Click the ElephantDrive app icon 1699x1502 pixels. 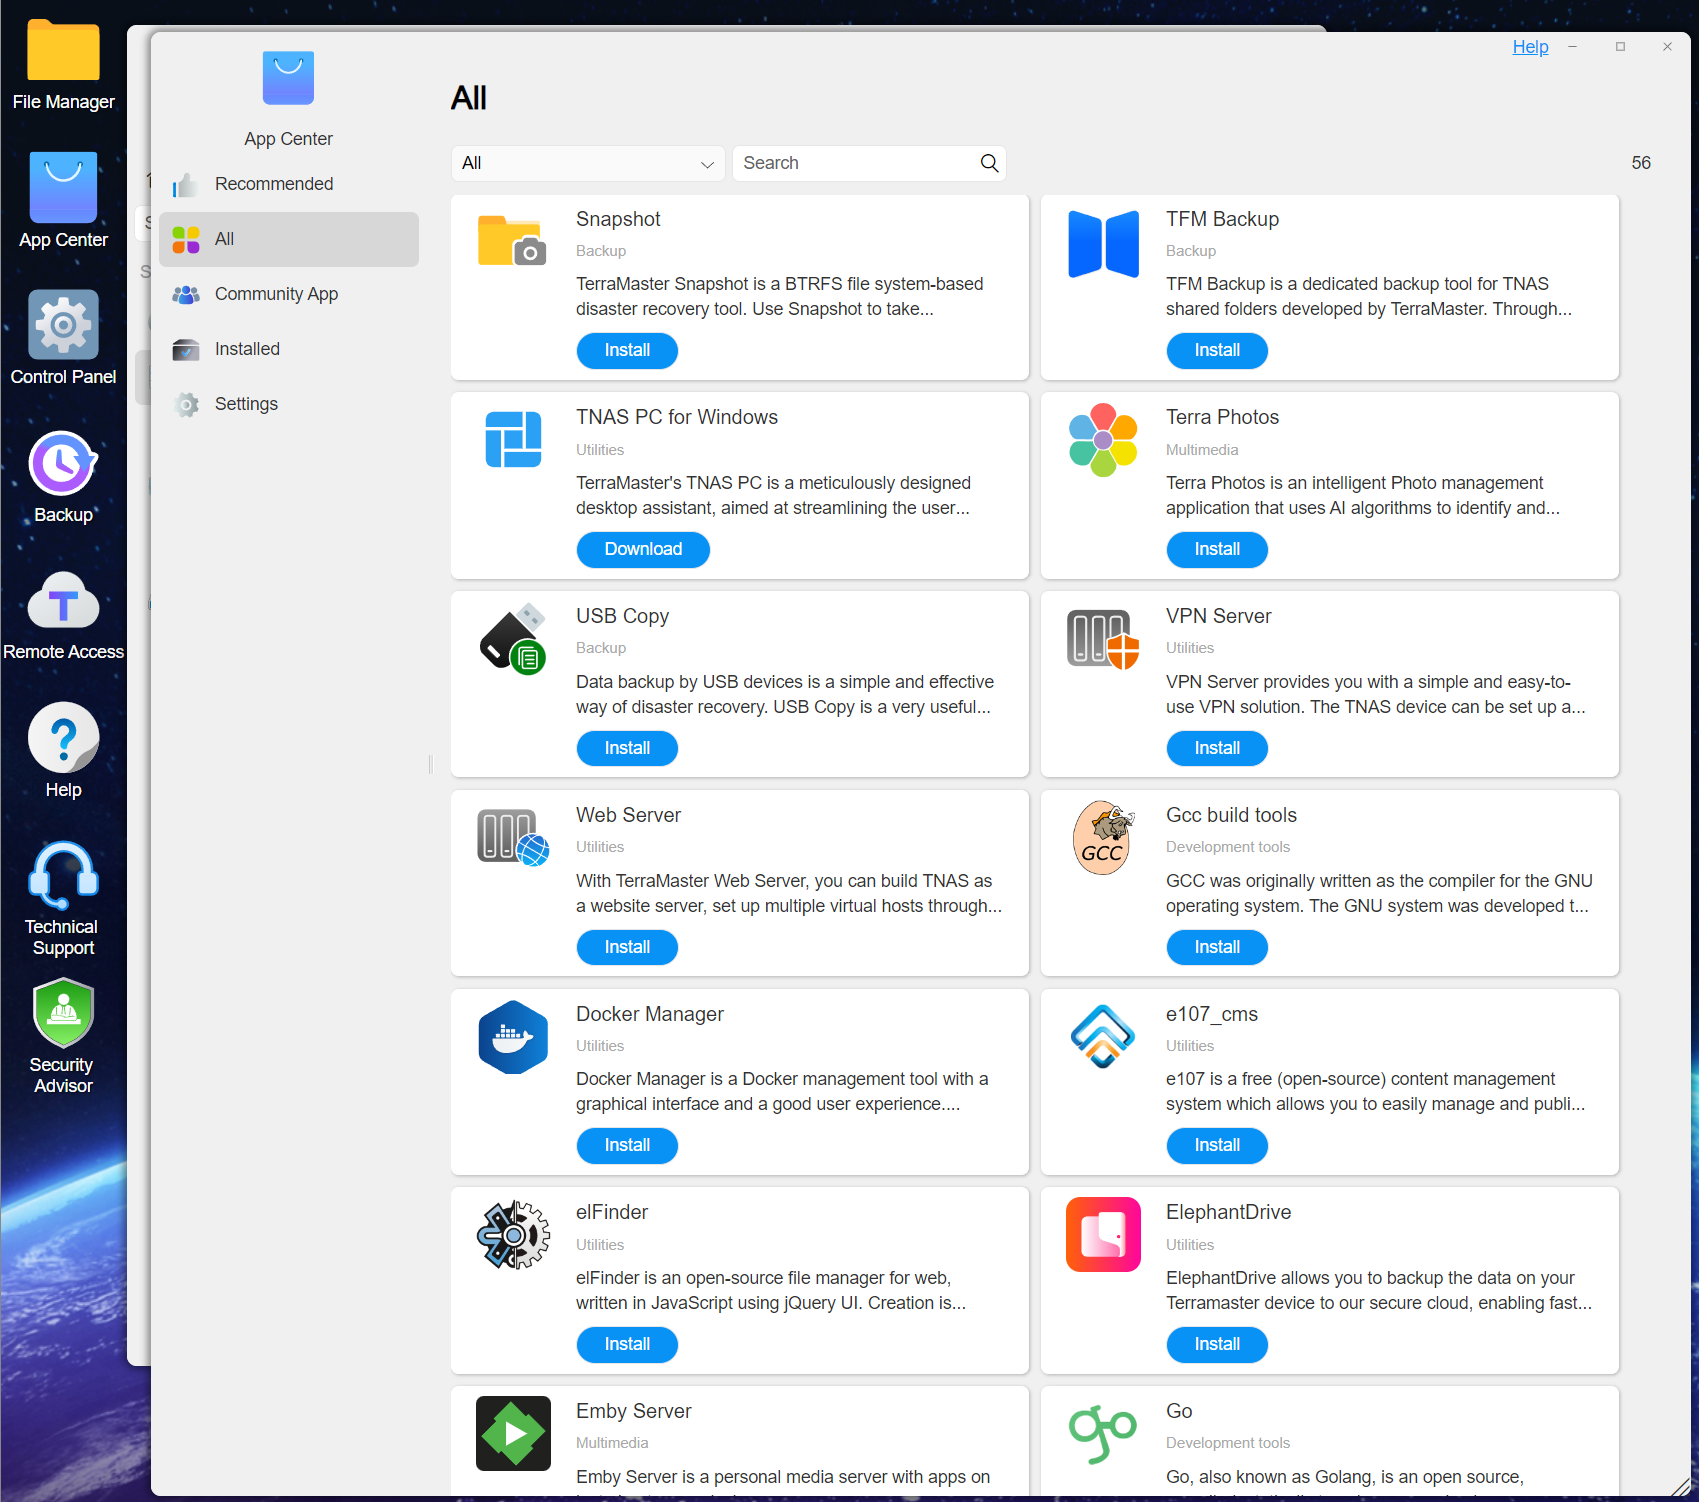click(x=1103, y=1235)
